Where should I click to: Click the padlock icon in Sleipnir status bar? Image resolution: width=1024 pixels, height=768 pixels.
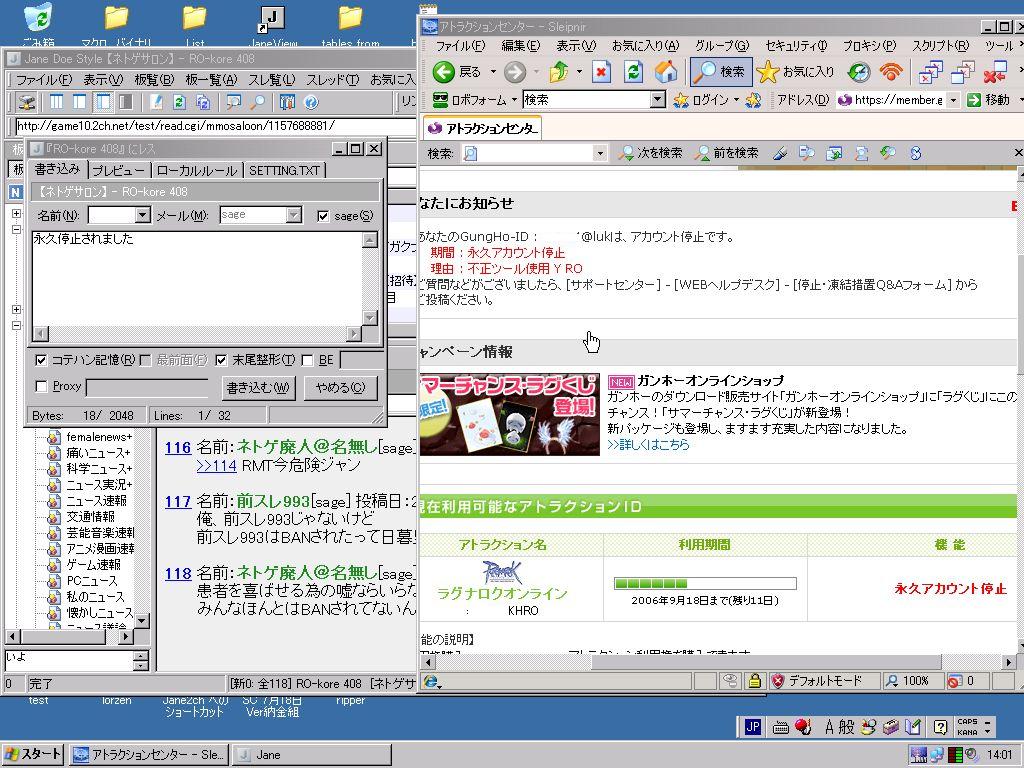(754, 681)
